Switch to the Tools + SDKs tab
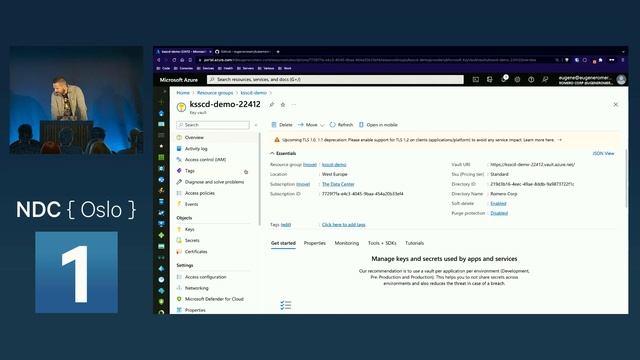 [382, 243]
